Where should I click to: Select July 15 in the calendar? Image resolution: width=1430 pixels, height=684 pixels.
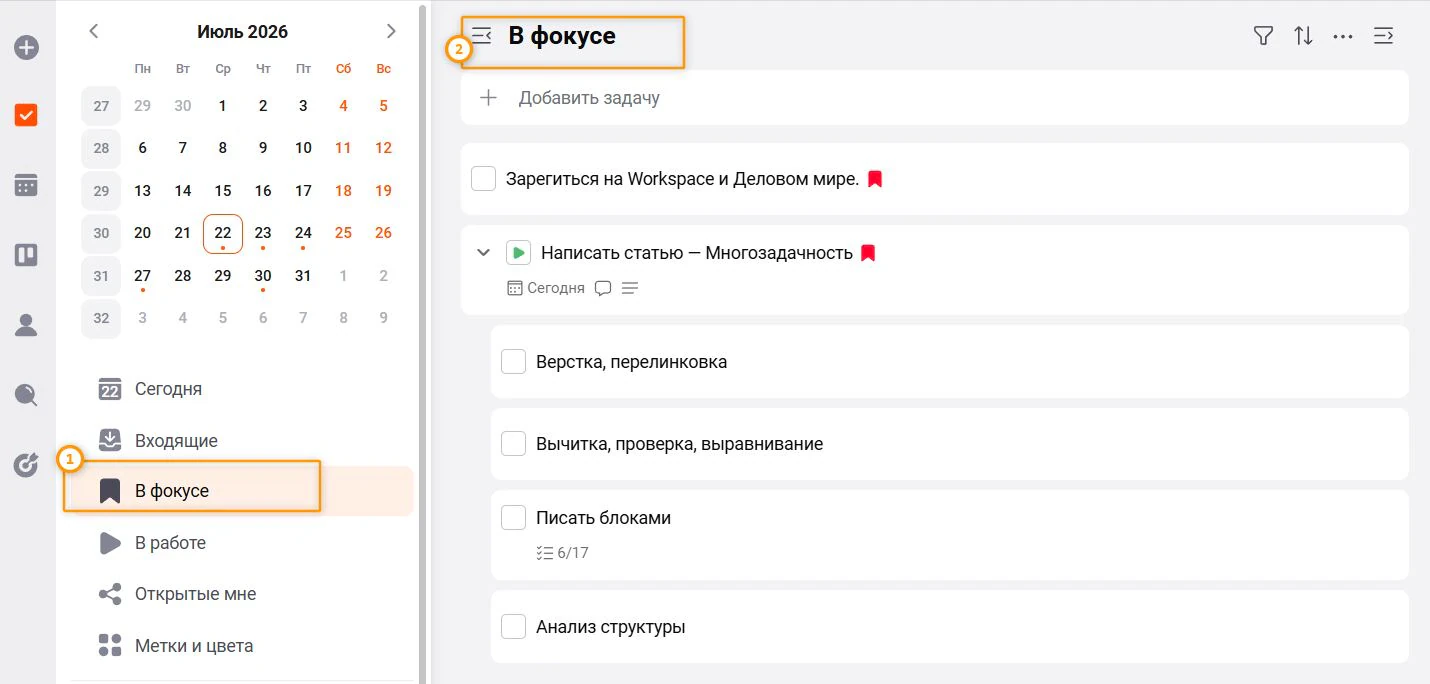(x=223, y=190)
